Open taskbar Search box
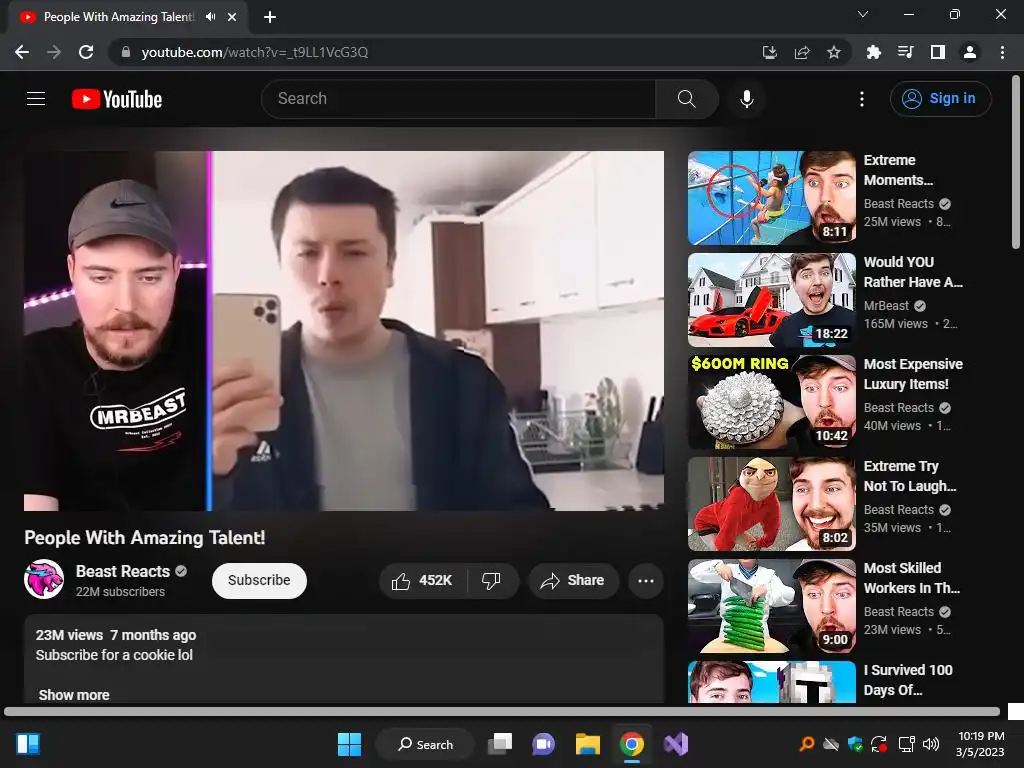 point(425,744)
